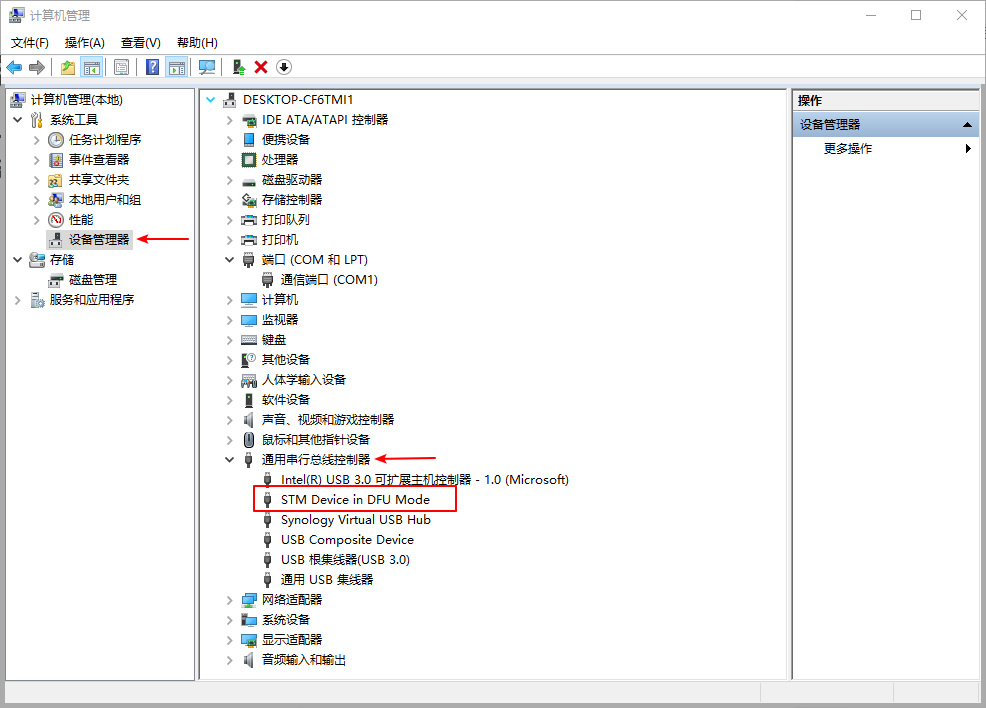Screen dimensions: 986x708
Task: Select the 系统设备 category
Action: point(285,620)
